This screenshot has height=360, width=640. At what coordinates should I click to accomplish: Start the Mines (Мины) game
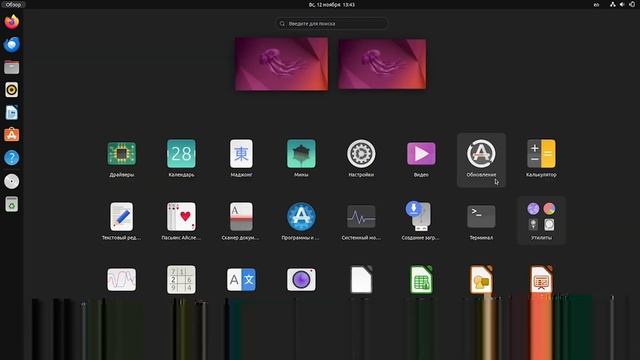tap(301, 154)
